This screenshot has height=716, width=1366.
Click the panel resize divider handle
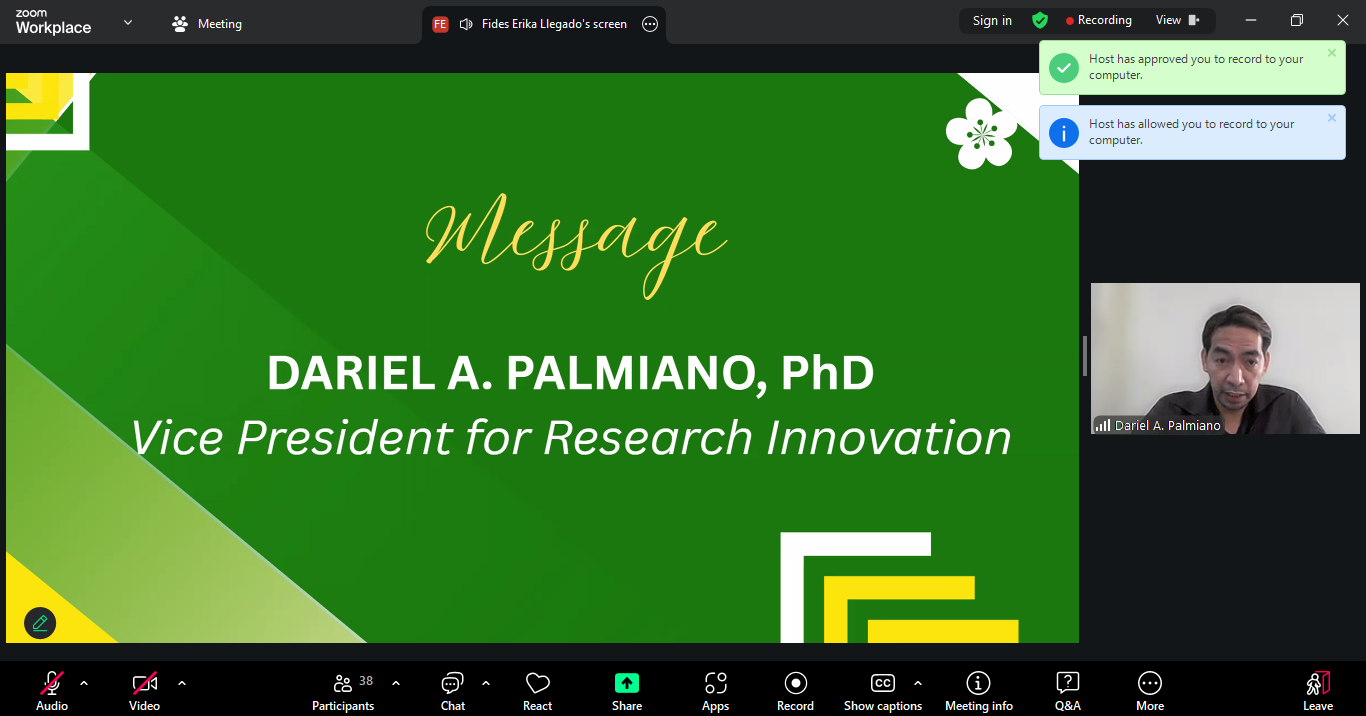(1085, 356)
